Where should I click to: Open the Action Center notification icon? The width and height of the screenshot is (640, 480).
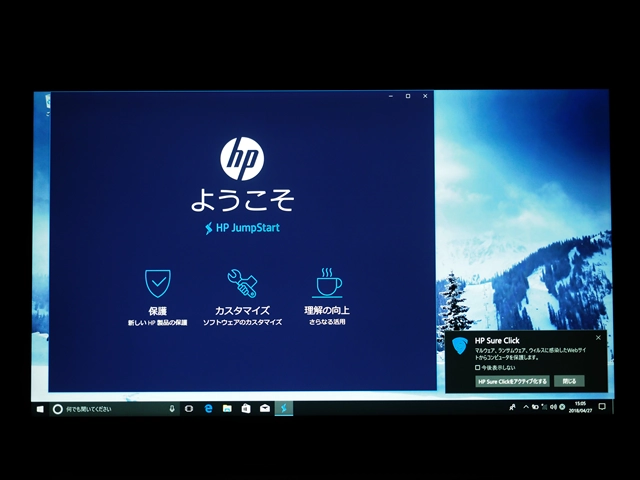coord(602,407)
